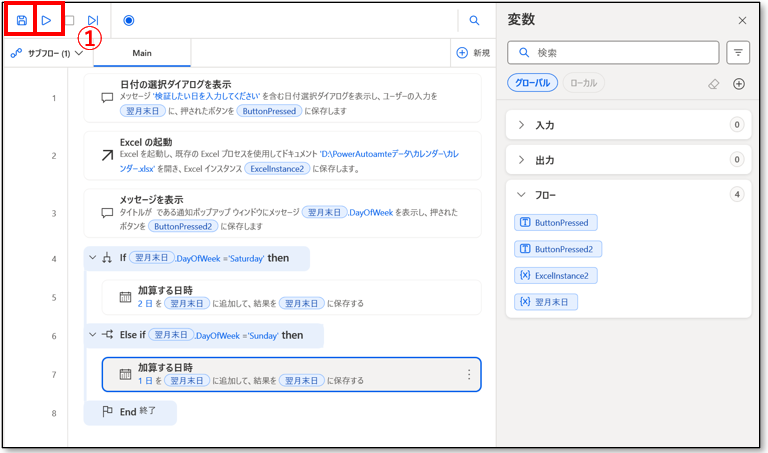This screenshot has width=768, height=453.
Task: Add a new variable with plus icon
Action: tap(739, 83)
